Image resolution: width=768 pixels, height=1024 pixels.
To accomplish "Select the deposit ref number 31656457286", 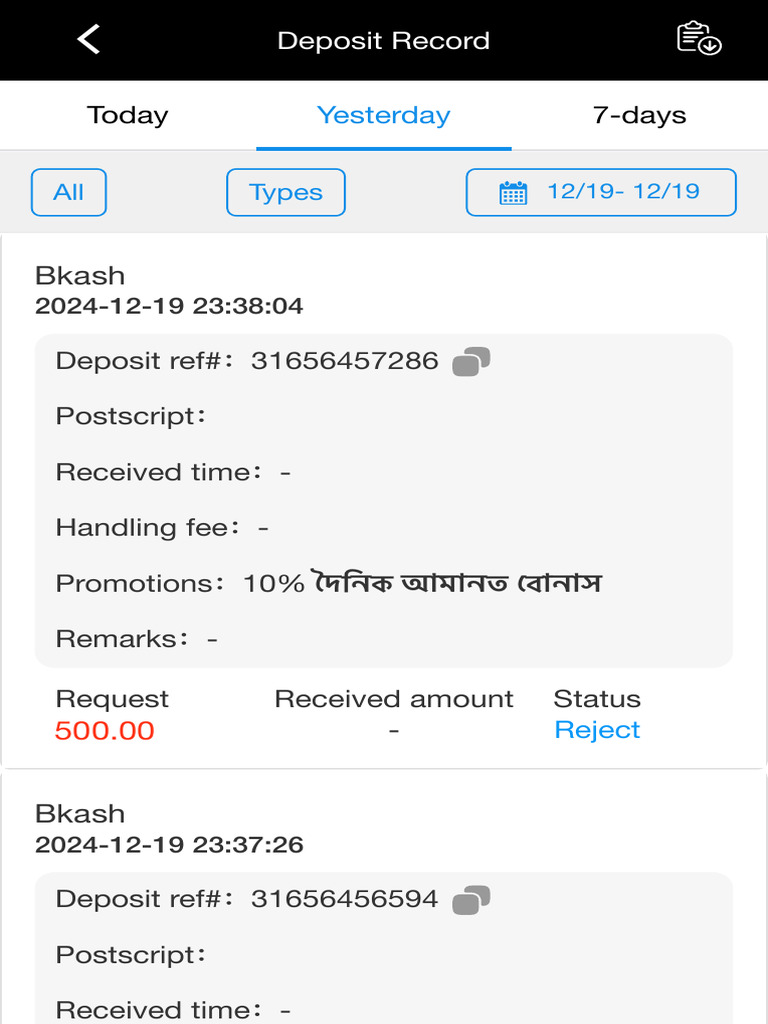I will tap(344, 361).
